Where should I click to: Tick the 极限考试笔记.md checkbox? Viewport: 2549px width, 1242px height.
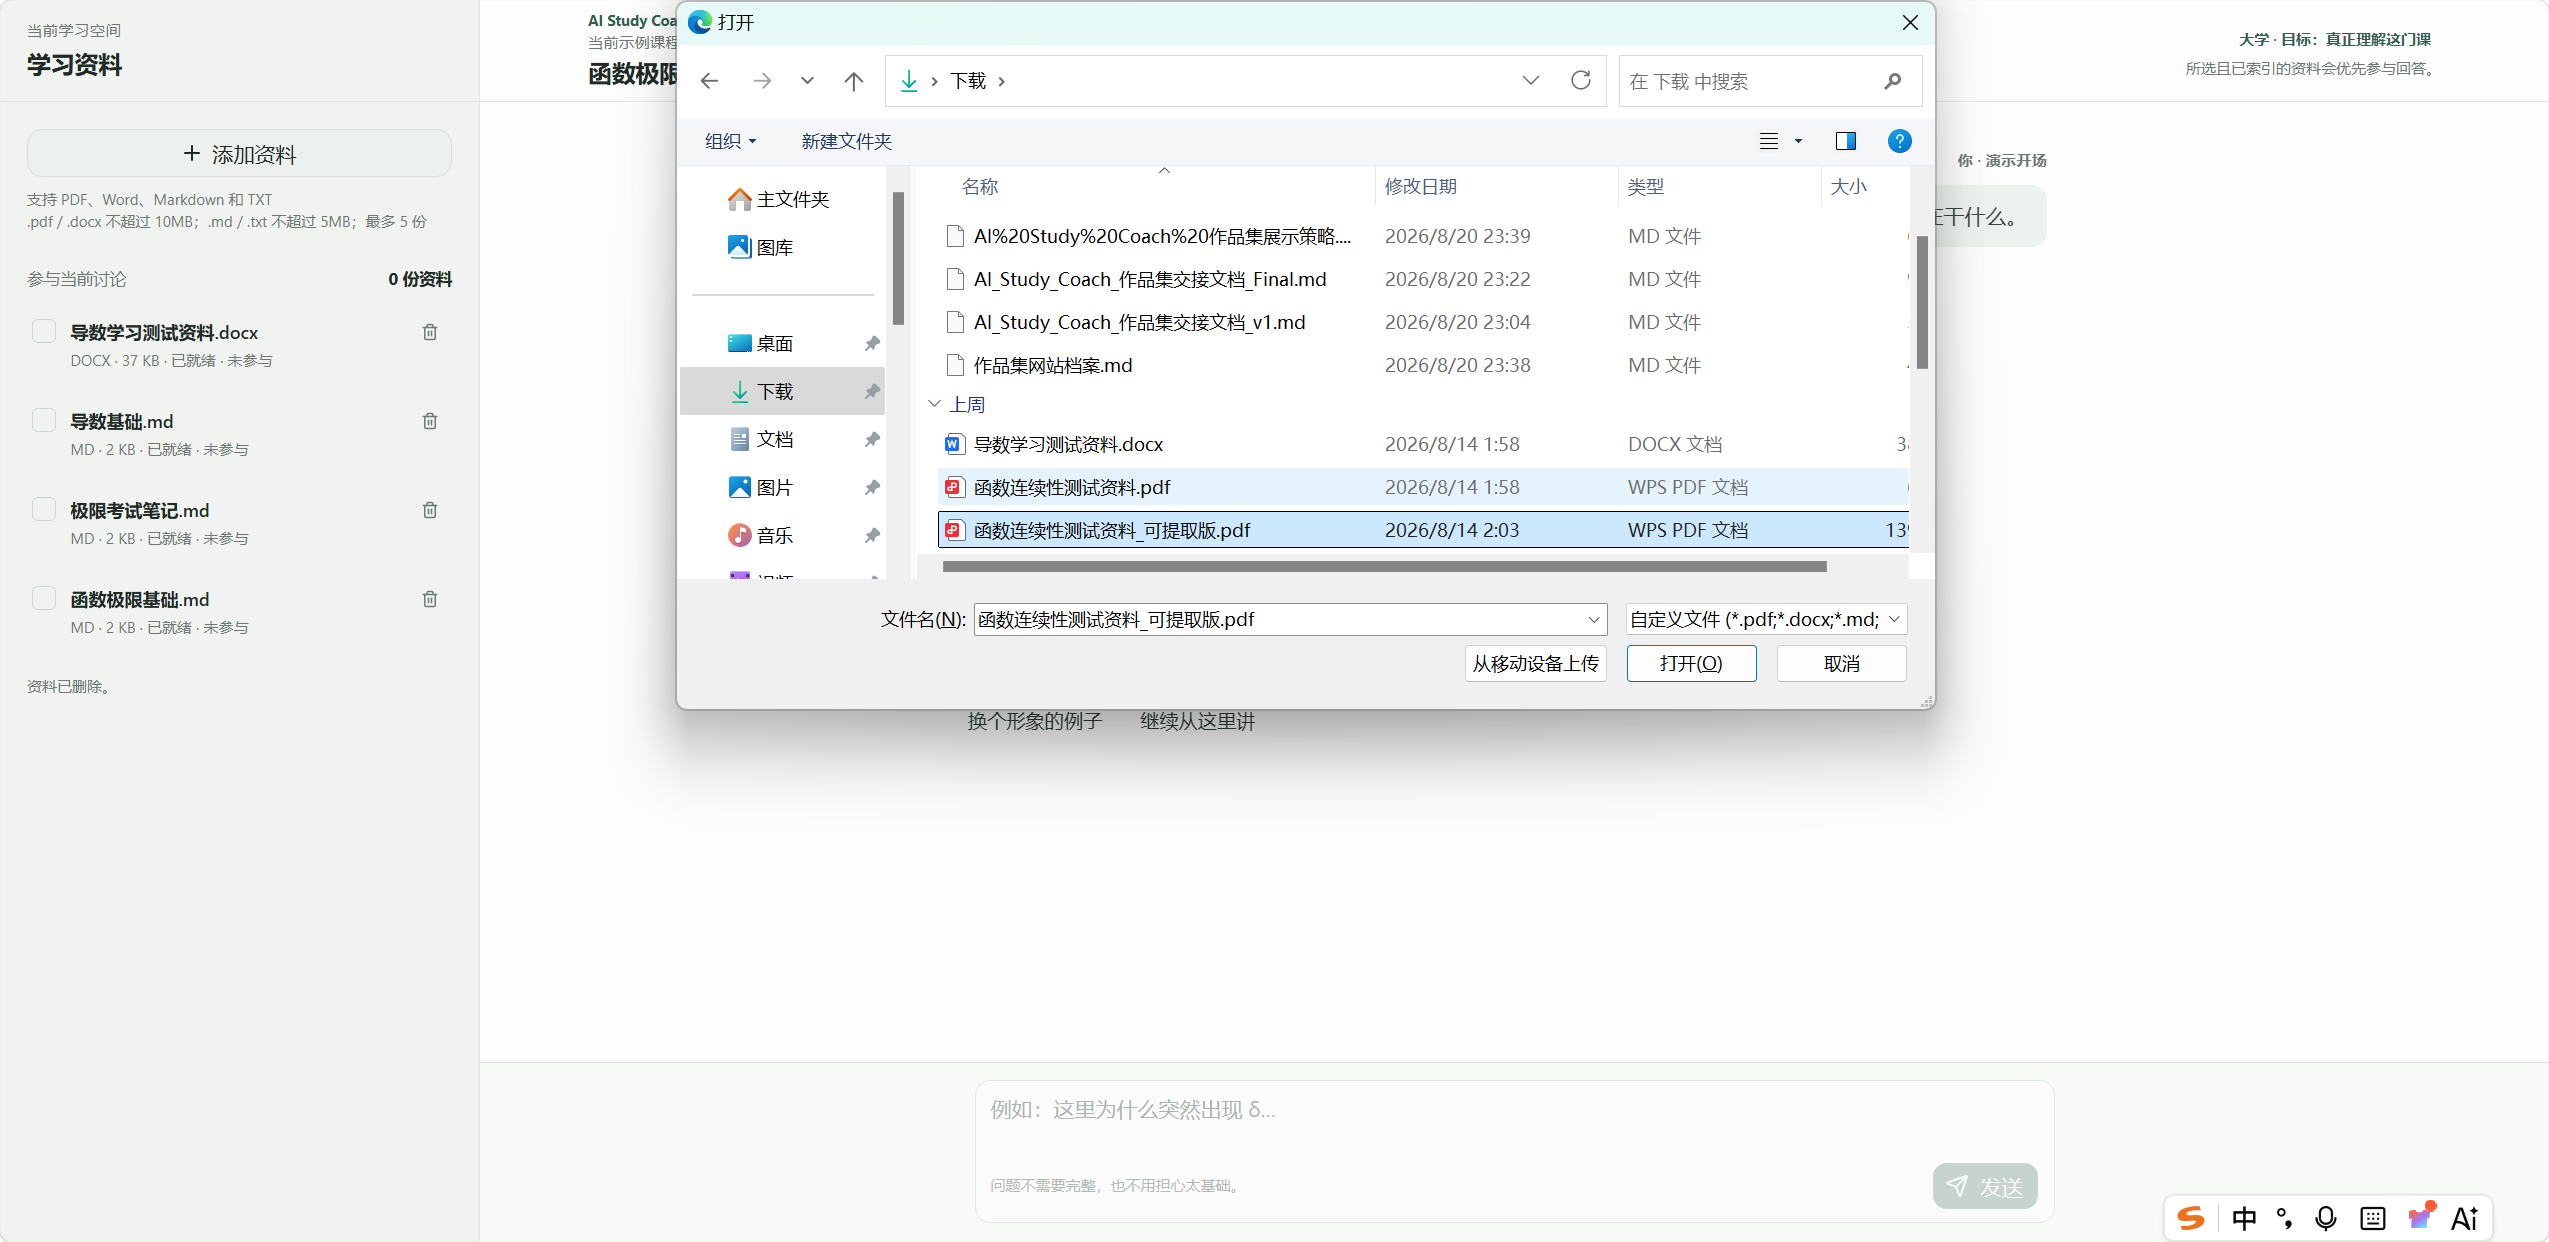pyautogui.click(x=44, y=509)
